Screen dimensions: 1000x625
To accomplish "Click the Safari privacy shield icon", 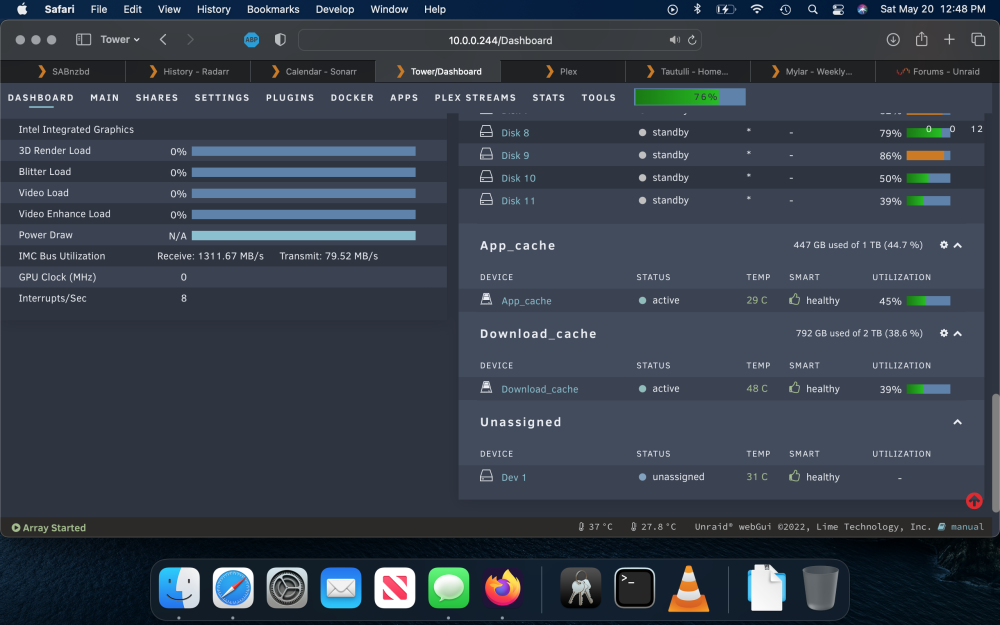I will [x=280, y=40].
